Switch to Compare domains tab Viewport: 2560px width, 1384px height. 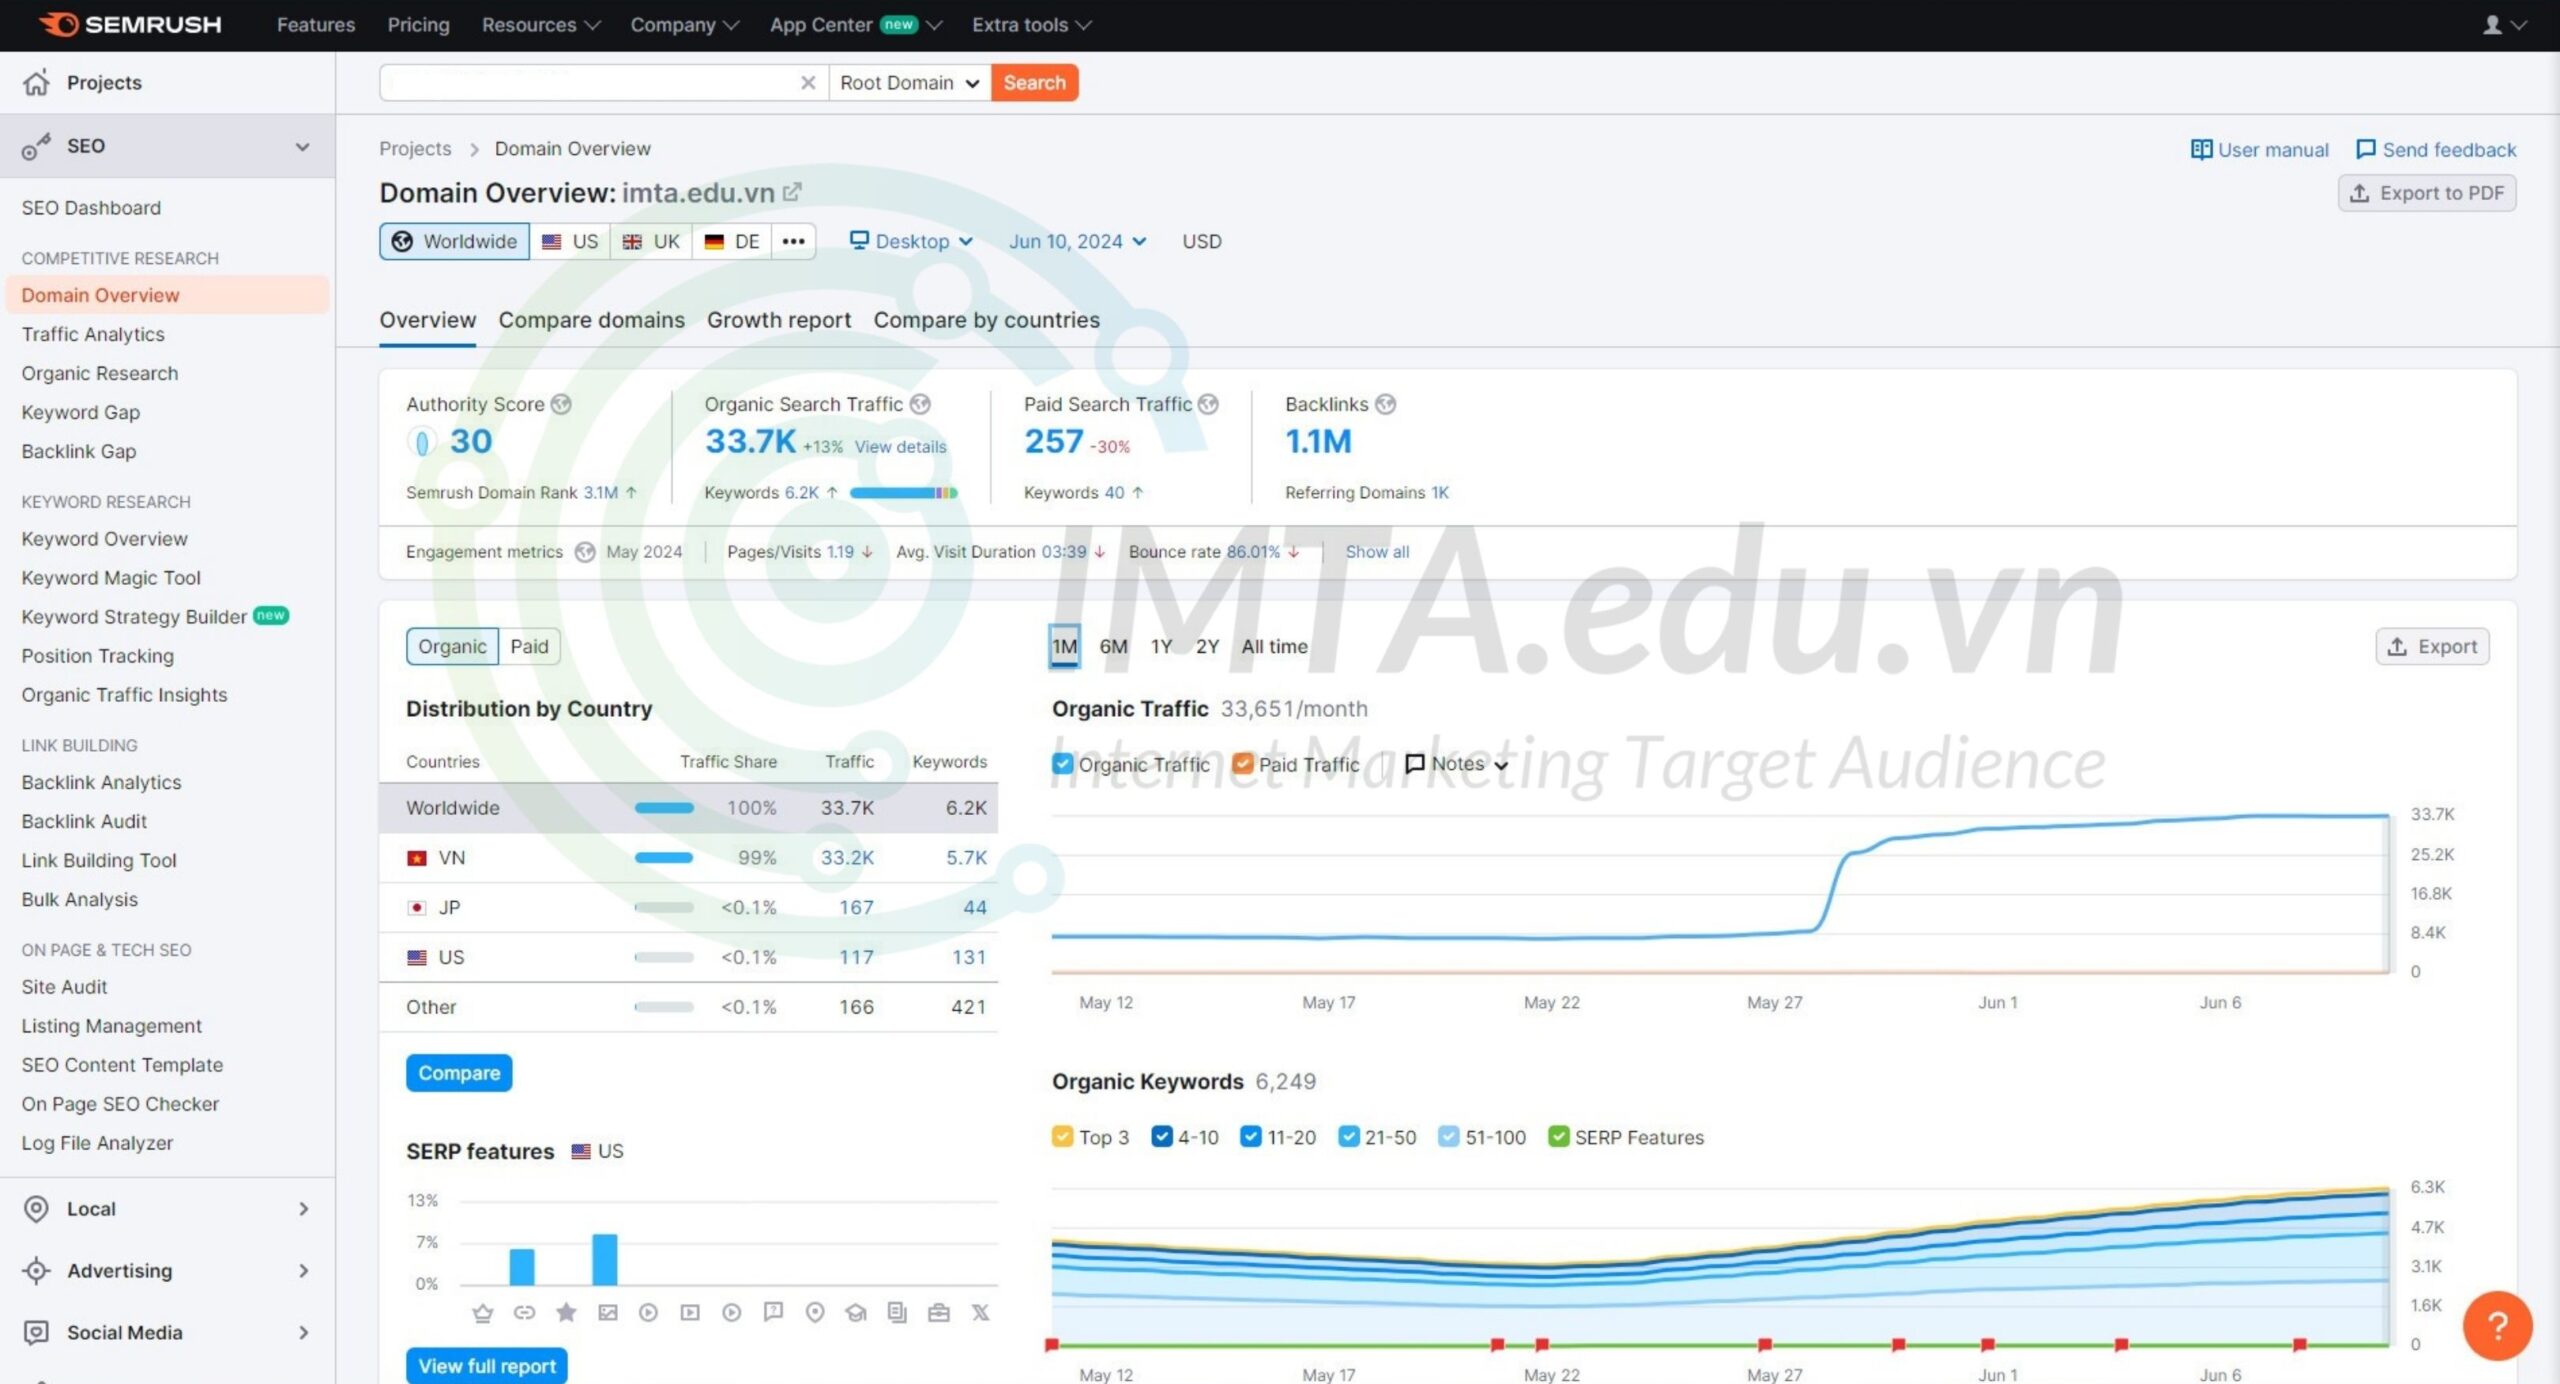pyautogui.click(x=591, y=320)
